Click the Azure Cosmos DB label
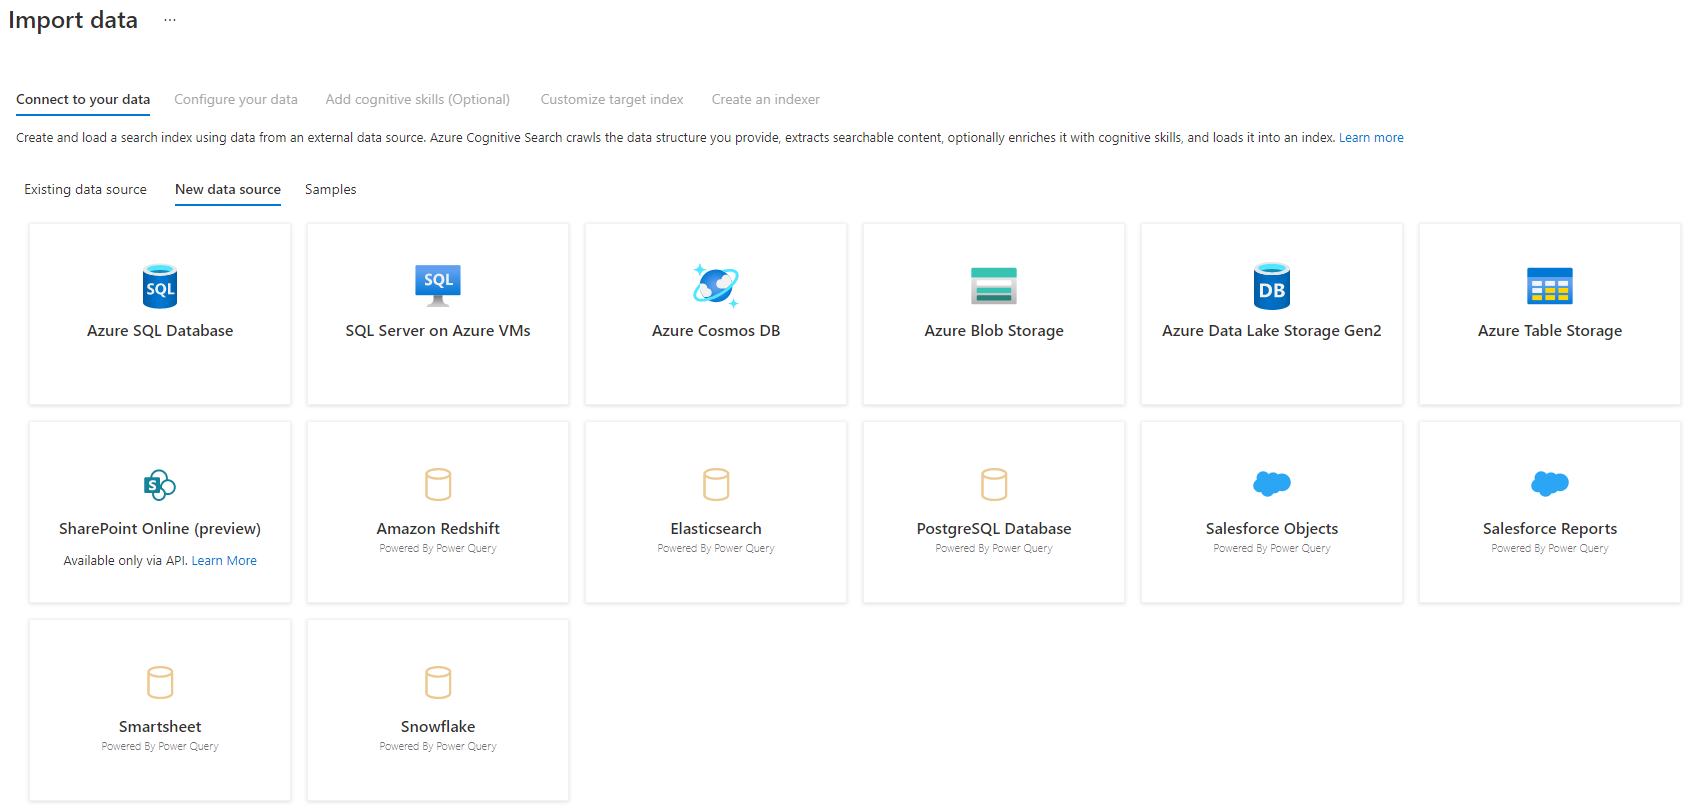Image resolution: width=1697 pixels, height=811 pixels. point(716,331)
